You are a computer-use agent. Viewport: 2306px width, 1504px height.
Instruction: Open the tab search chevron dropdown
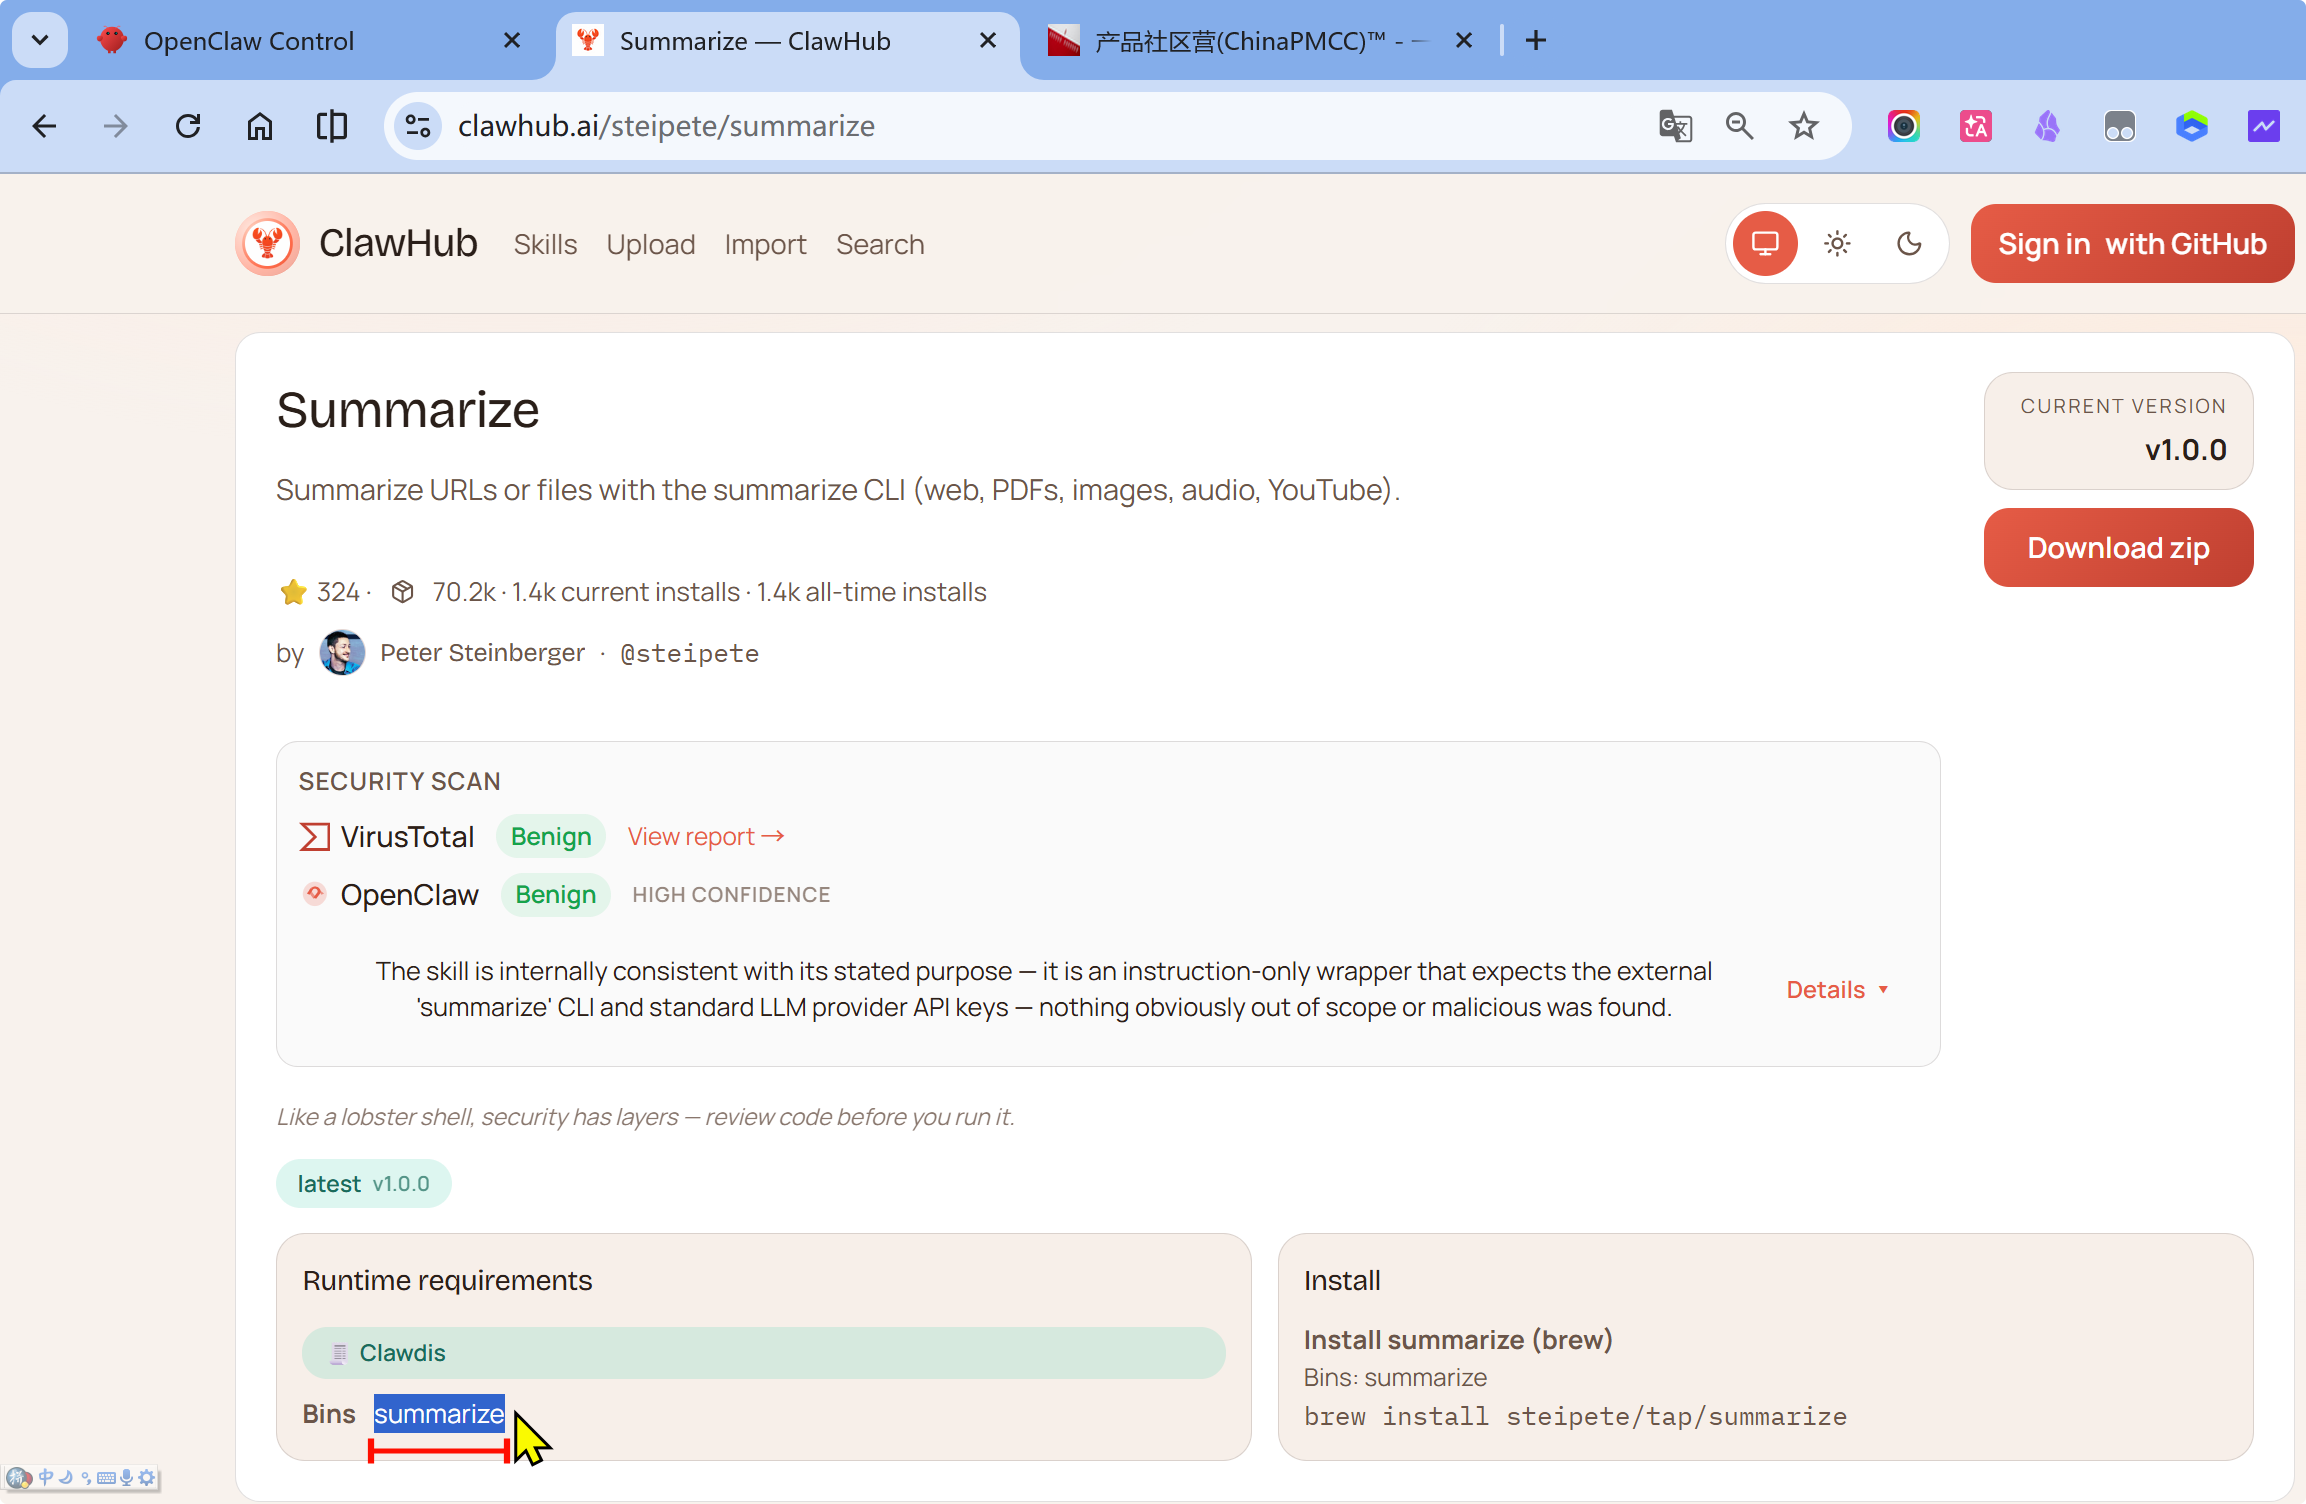point(40,40)
